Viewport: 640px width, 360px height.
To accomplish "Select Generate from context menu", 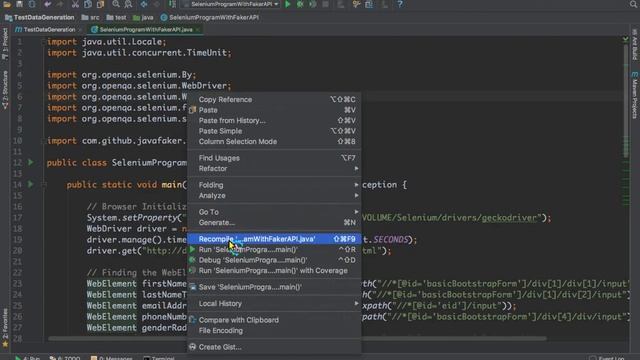I will point(274,222).
